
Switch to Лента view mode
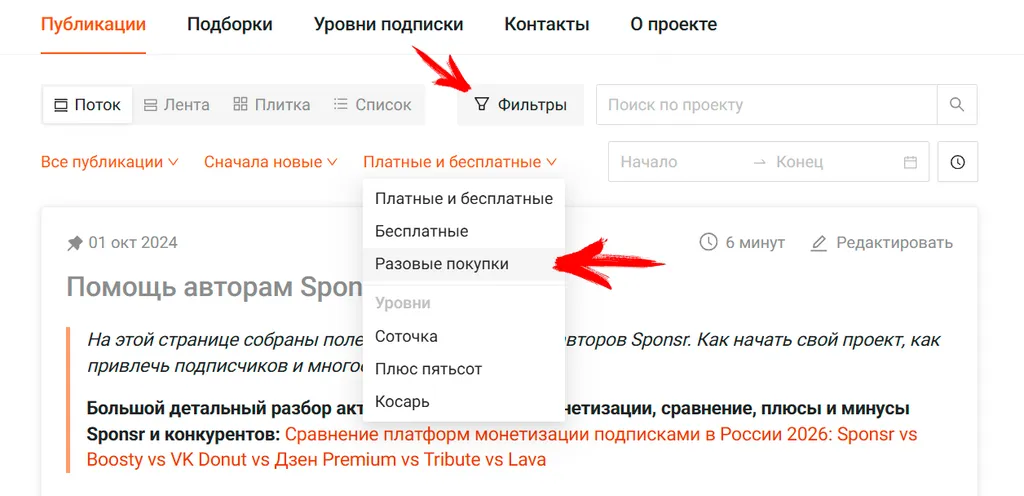pos(177,105)
